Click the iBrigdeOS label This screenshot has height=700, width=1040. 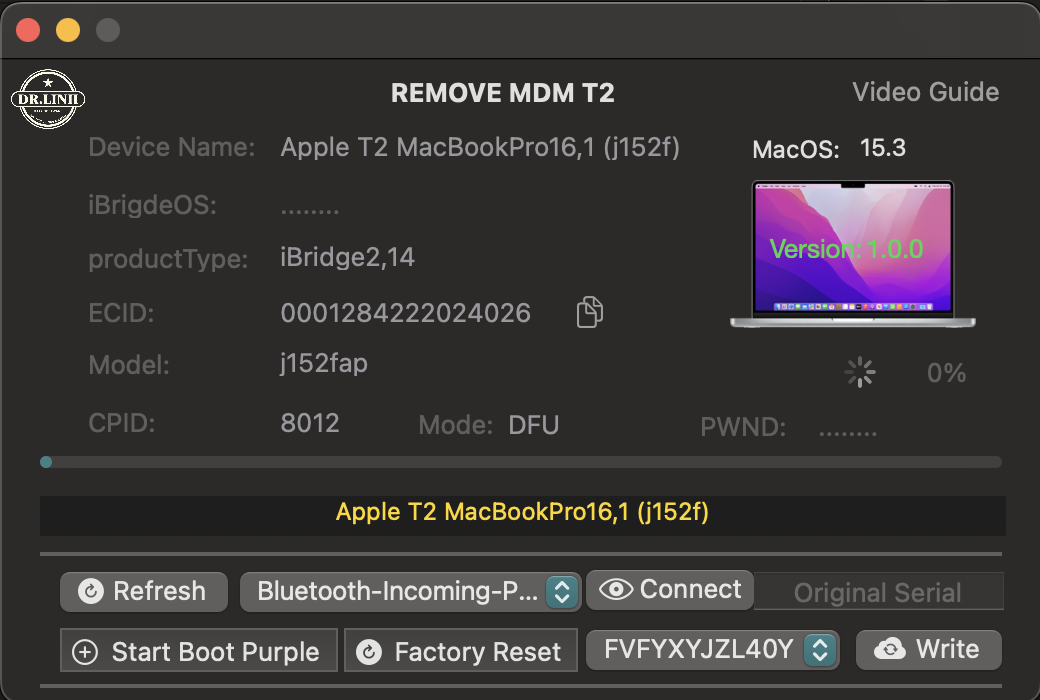[x=153, y=205]
